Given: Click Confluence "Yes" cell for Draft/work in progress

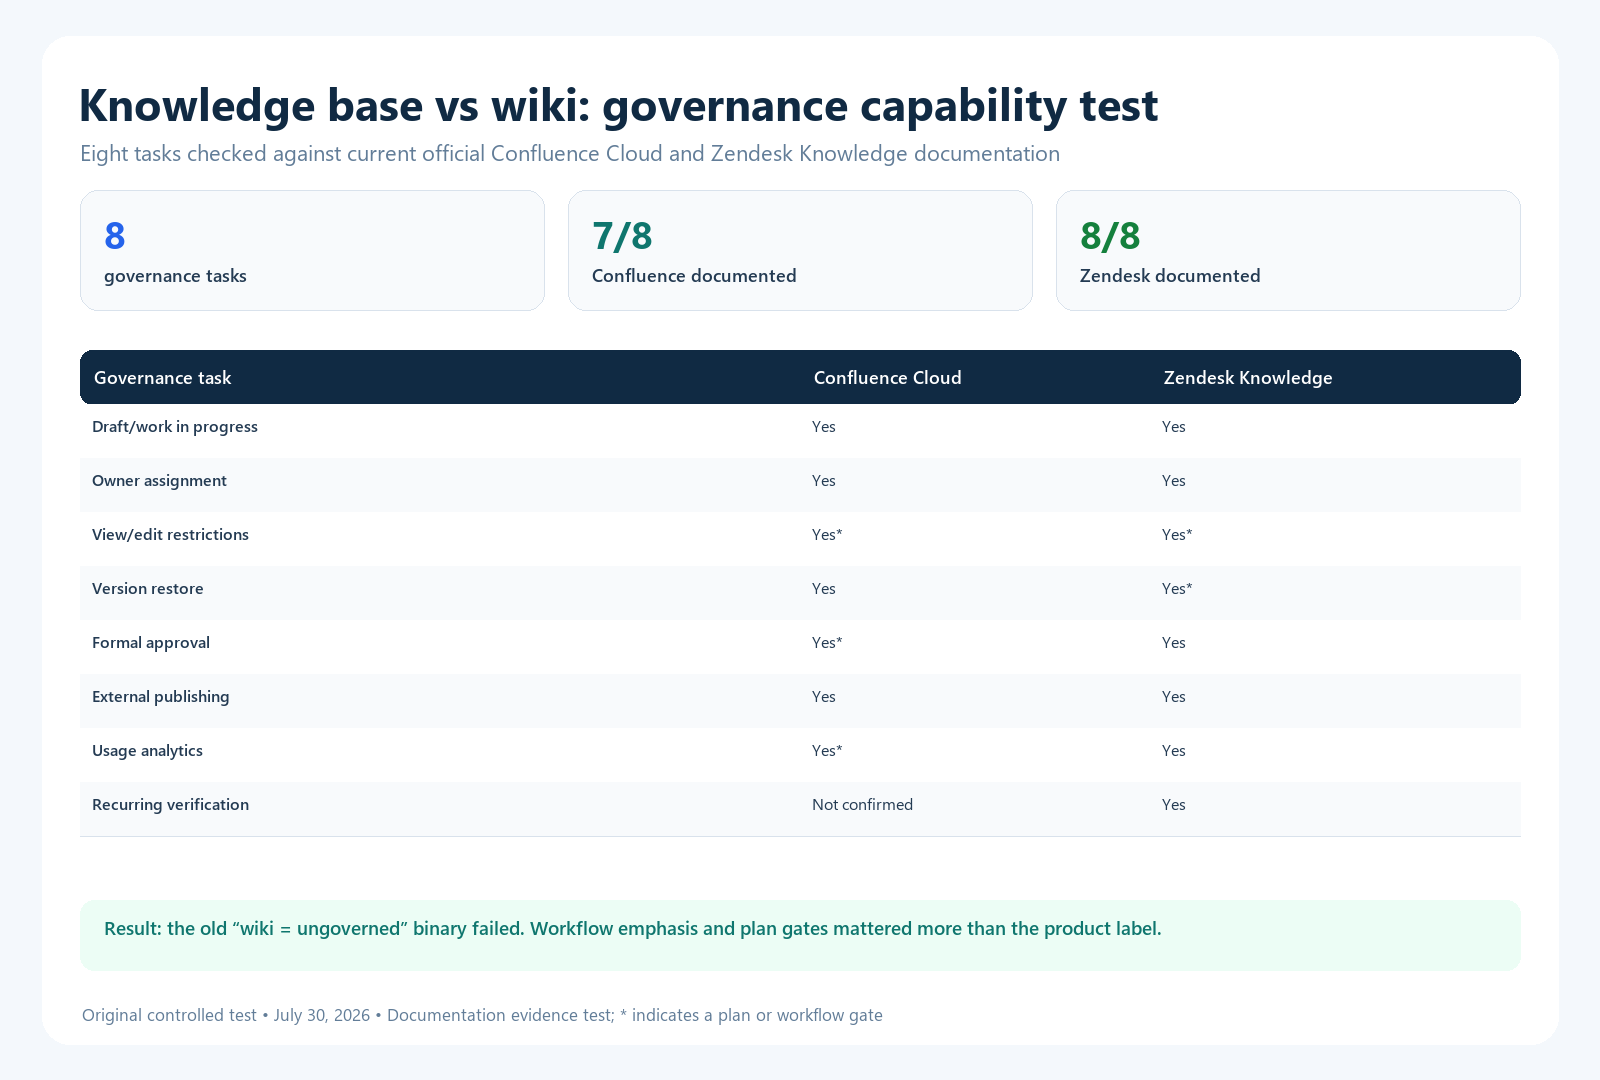Looking at the screenshot, I should pyautogui.click(x=824, y=427).
